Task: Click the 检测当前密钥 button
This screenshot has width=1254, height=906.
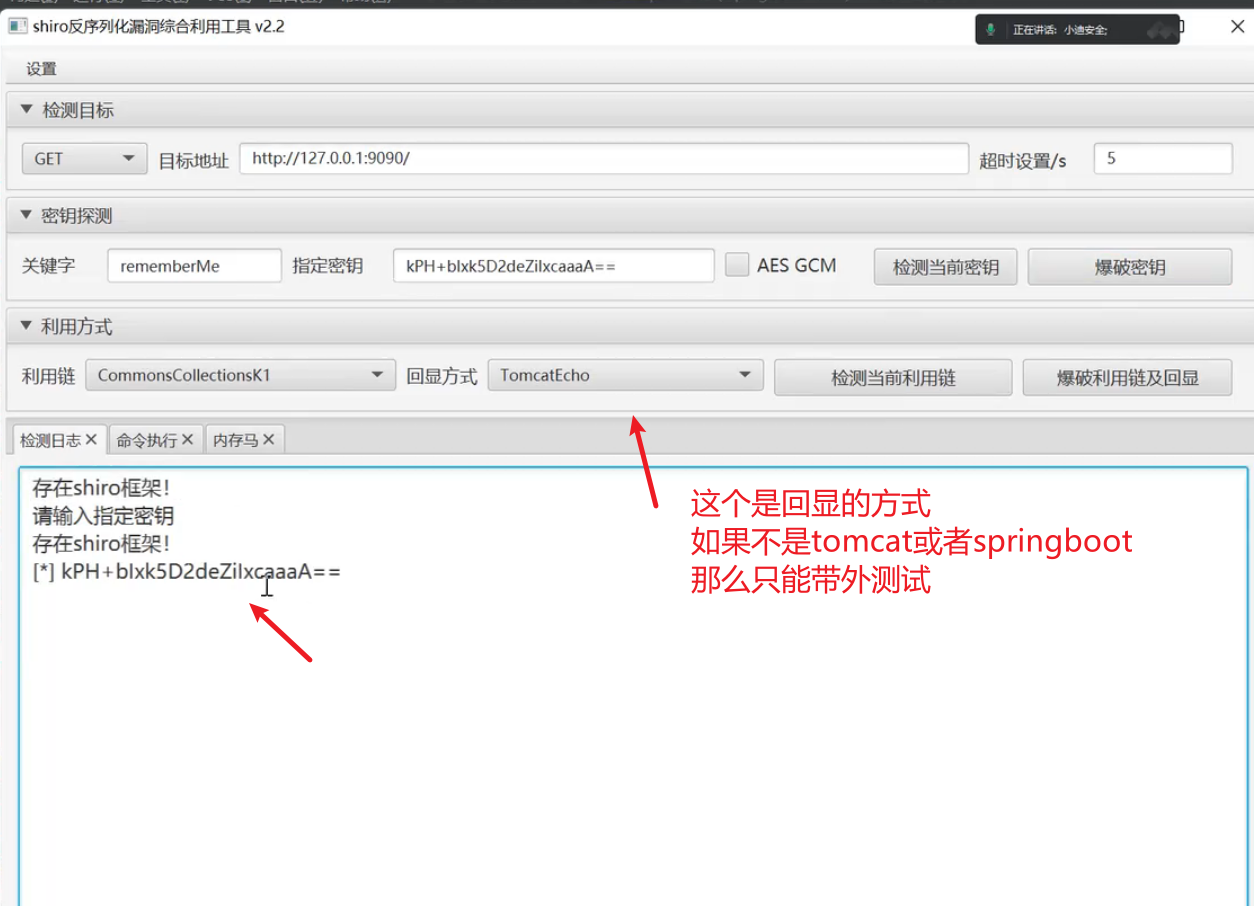Action: pos(945,267)
